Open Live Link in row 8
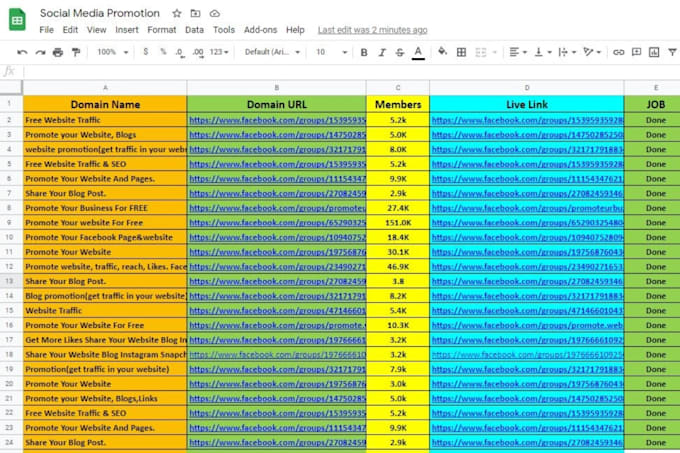Screen dimensions: 680x453 coord(527,208)
